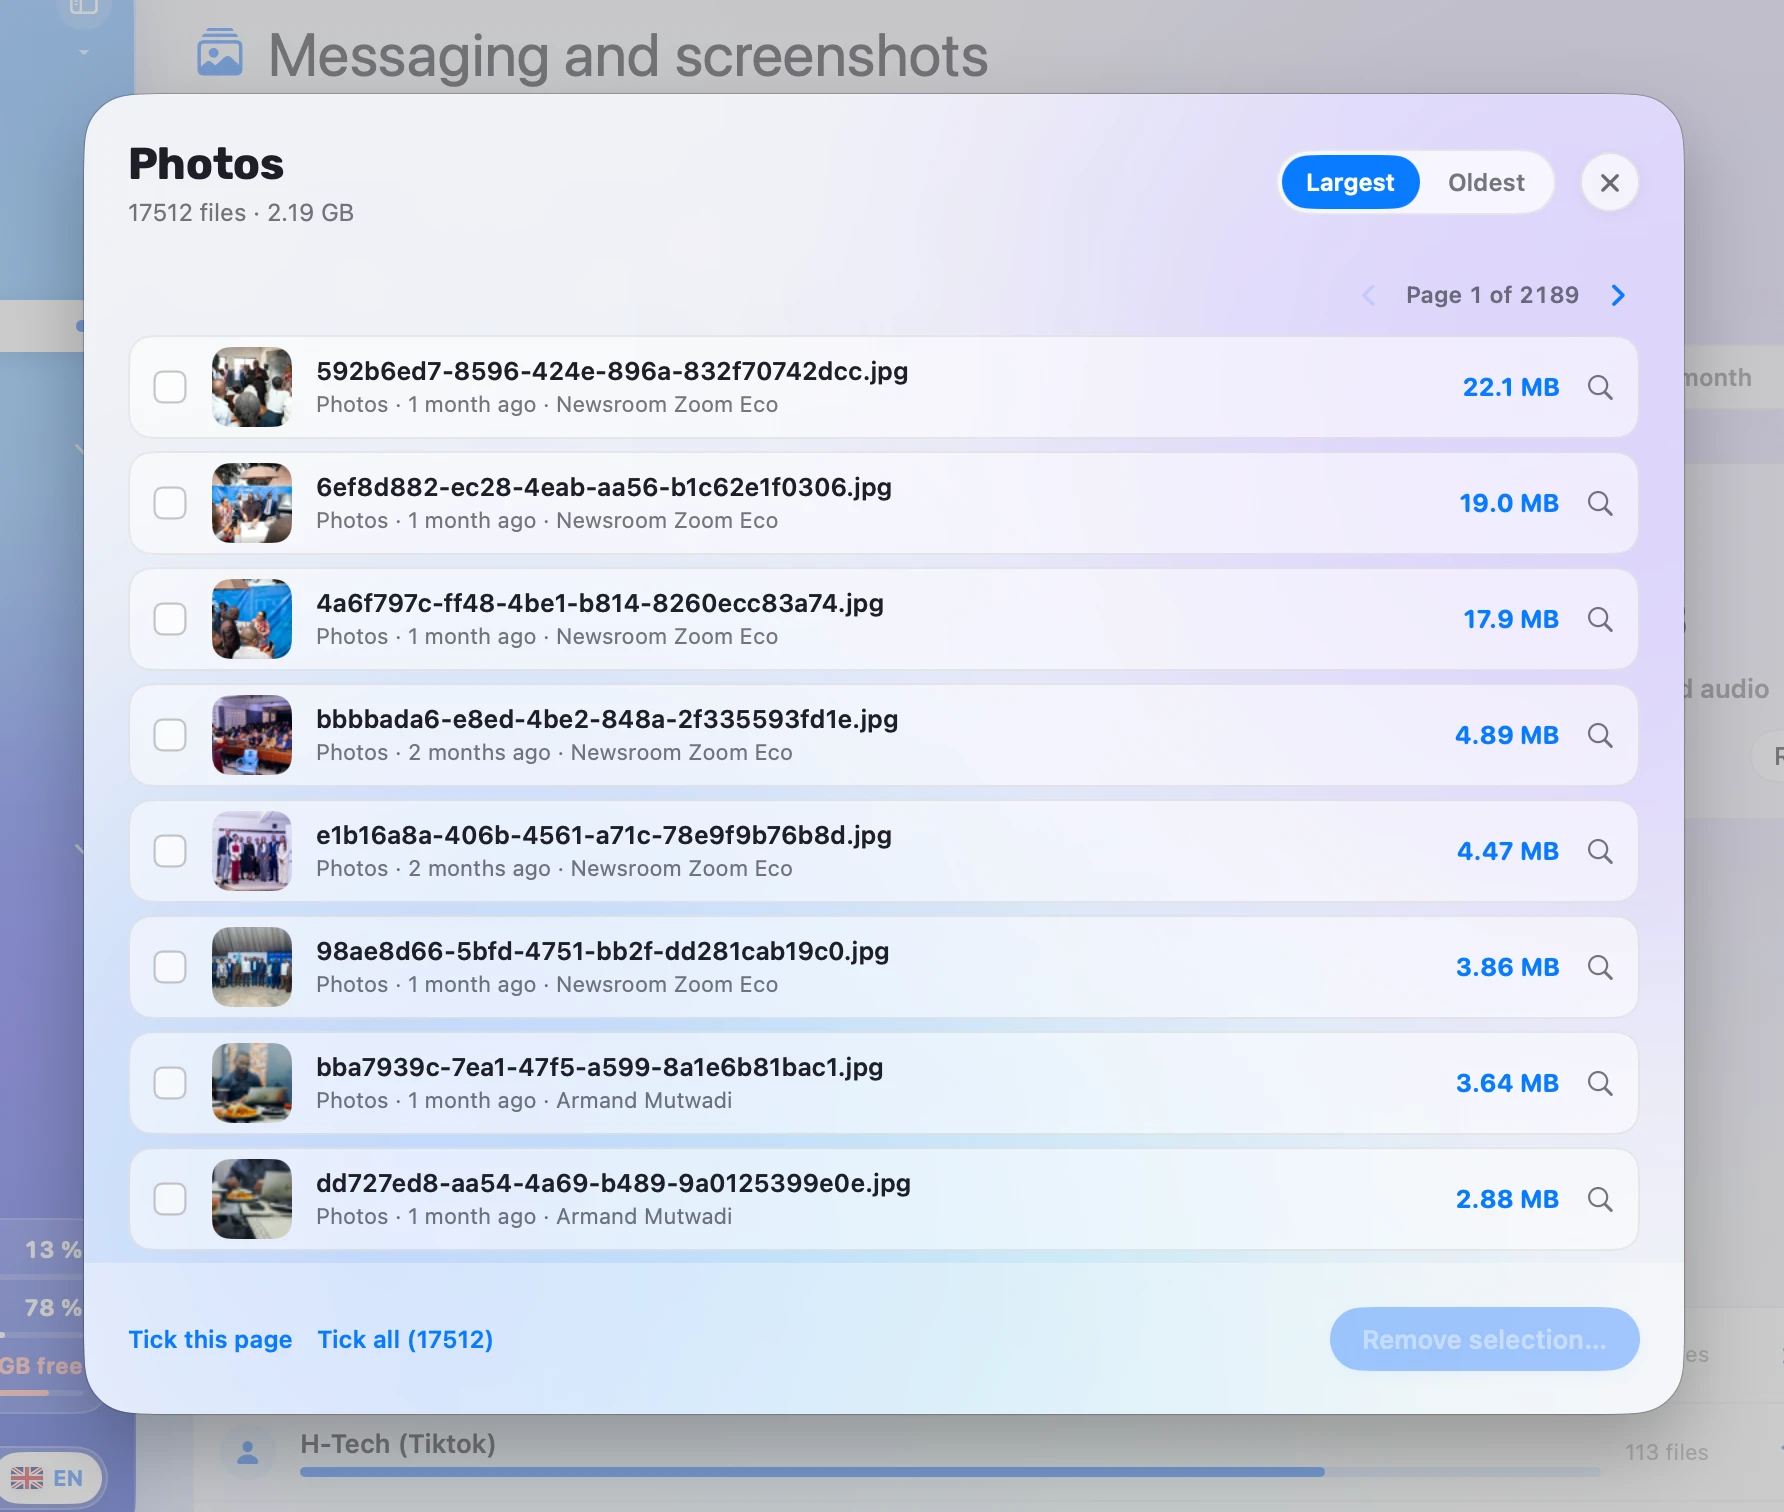The height and width of the screenshot is (1512, 1784).
Task: Inspect the 17.9 MB photo via magnifier
Action: point(1600,620)
